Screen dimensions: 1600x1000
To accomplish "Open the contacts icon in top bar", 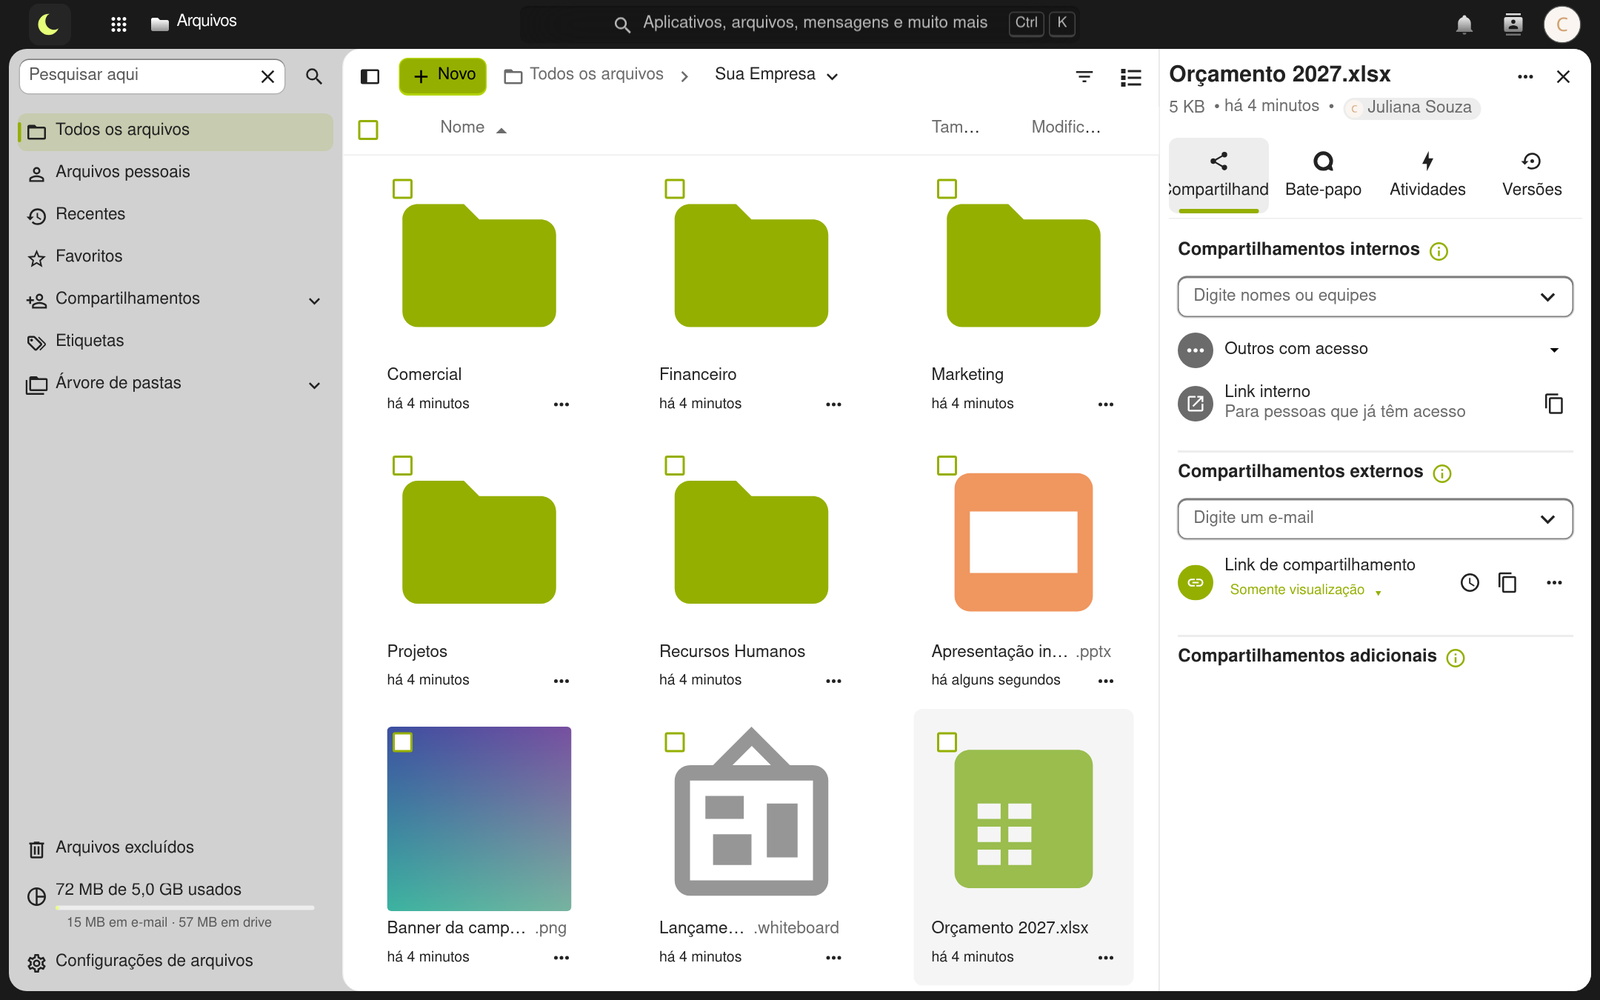I will [1513, 24].
